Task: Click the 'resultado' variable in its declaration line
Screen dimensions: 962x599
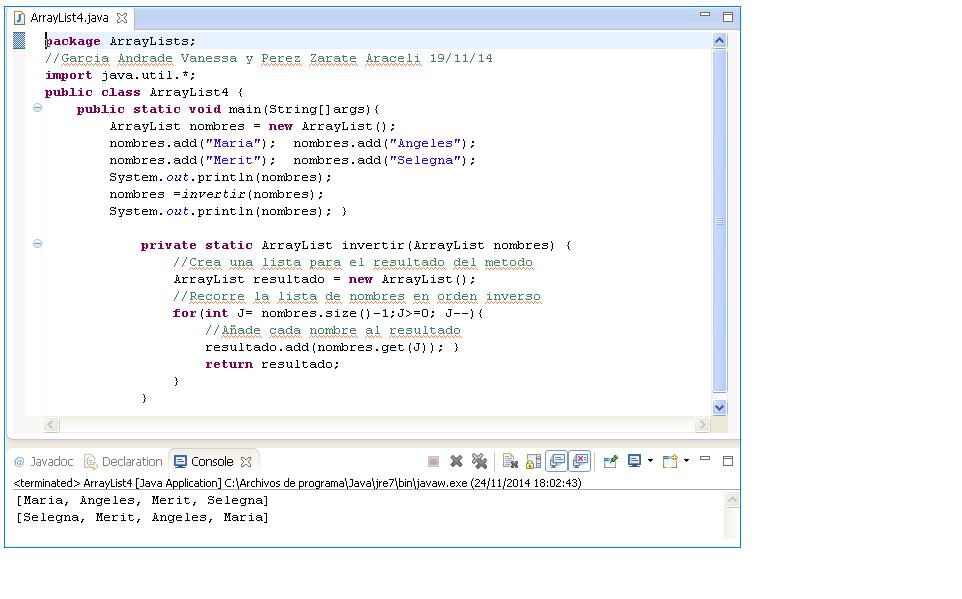Action: point(289,279)
